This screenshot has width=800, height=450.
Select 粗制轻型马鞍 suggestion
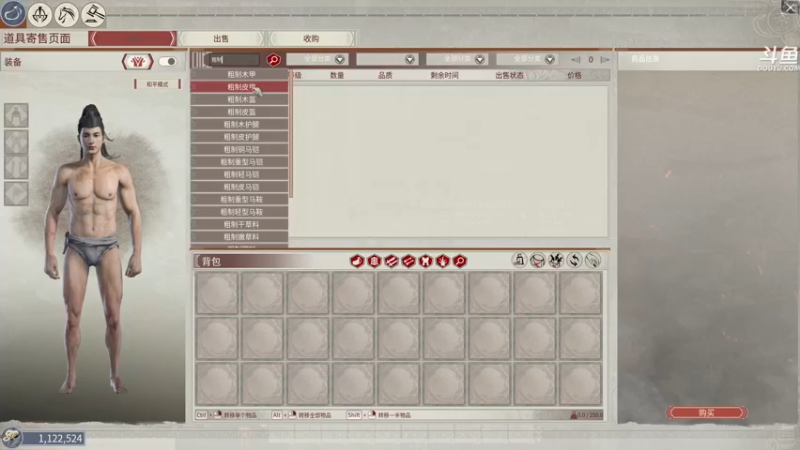pos(239,212)
